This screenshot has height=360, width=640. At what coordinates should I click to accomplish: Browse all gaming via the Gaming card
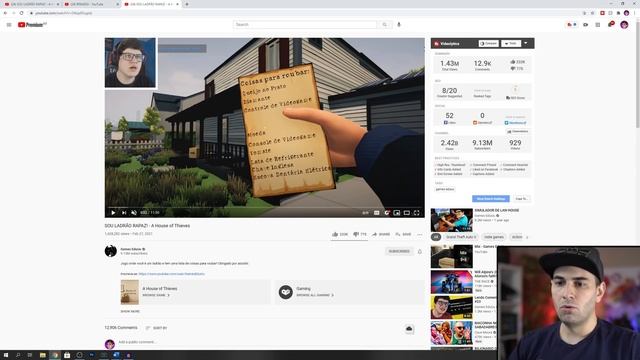[350, 292]
